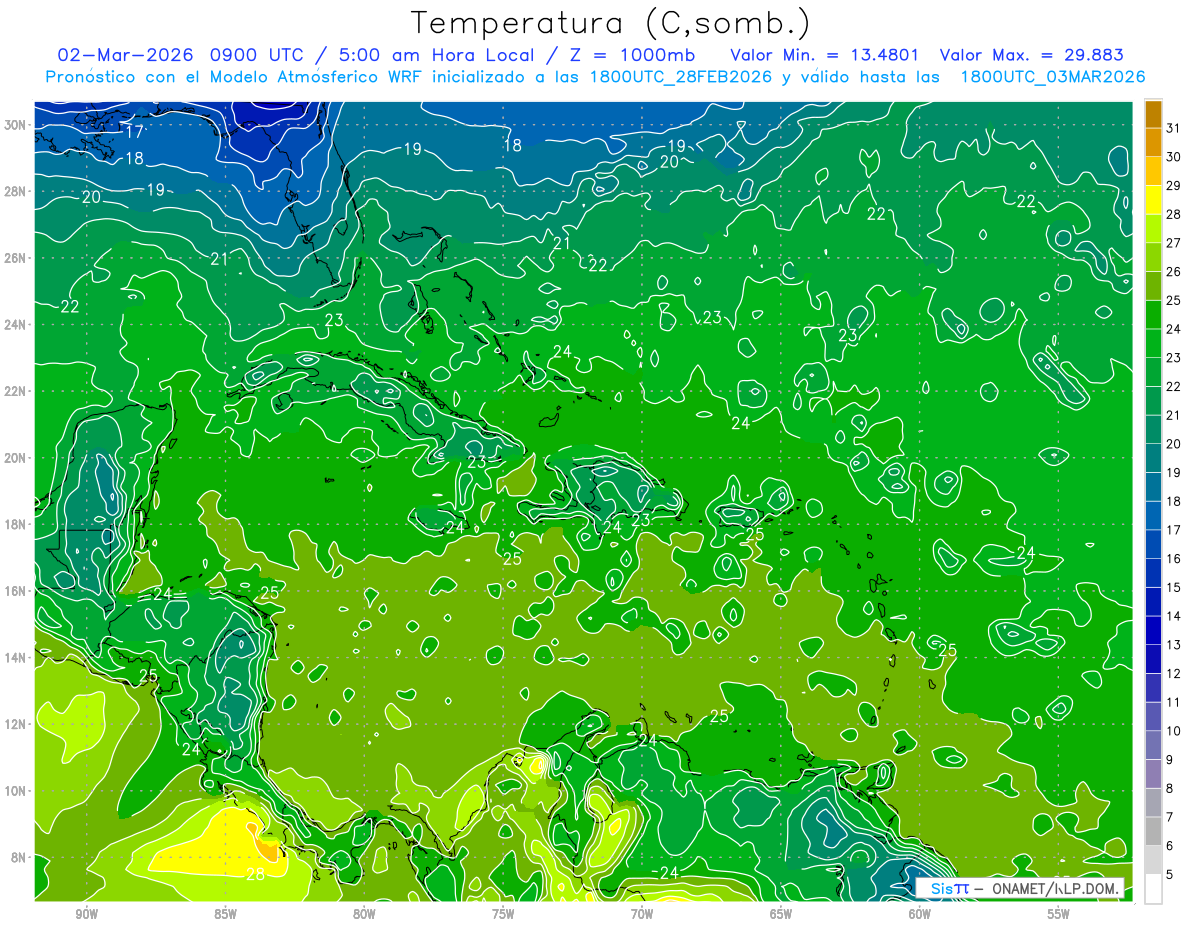1200x927 pixels.
Task: Click the 75W longitude axis label
Action: [503, 914]
